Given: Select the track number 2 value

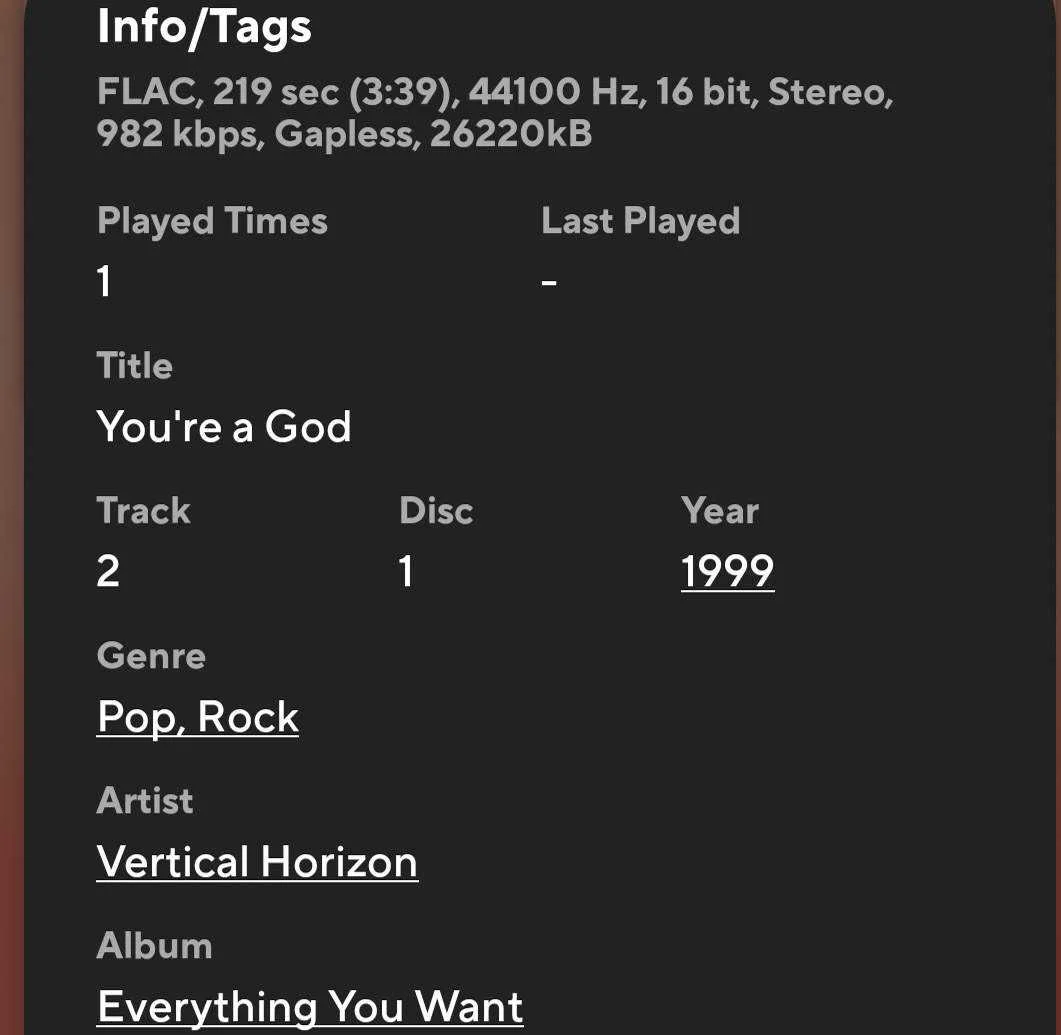Looking at the screenshot, I should coord(108,572).
